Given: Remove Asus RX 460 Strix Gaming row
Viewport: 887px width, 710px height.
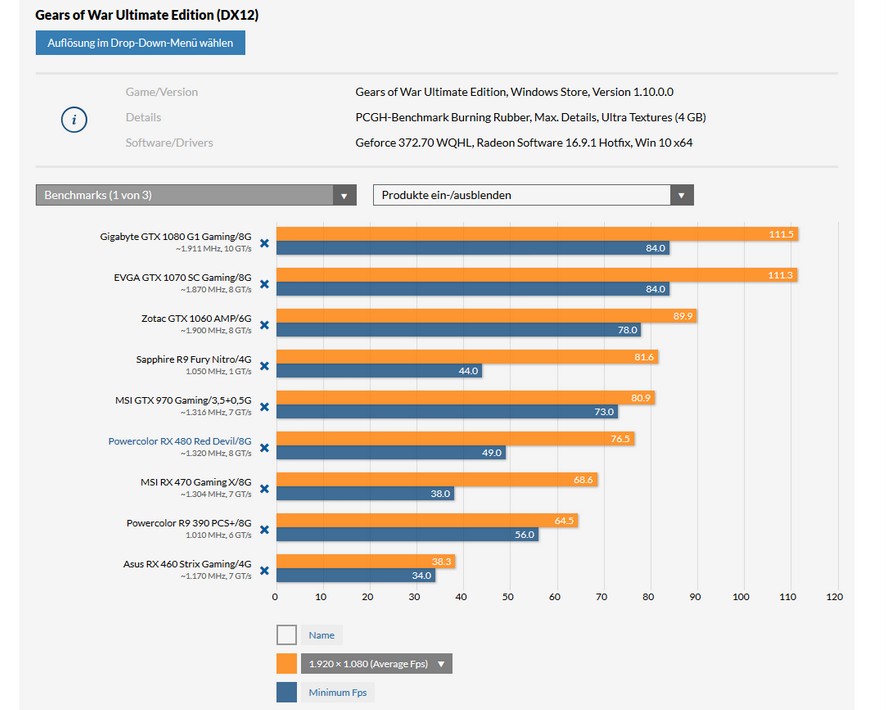Looking at the screenshot, I should point(264,571).
